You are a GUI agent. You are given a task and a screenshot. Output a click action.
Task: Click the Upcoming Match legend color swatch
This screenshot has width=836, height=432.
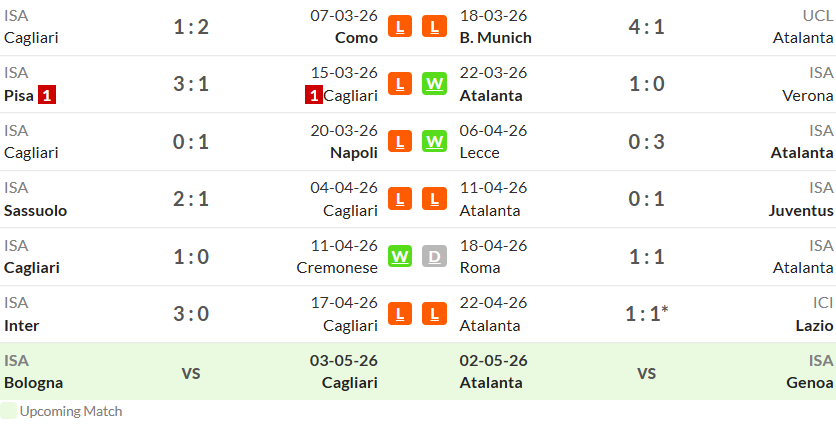click(8, 411)
